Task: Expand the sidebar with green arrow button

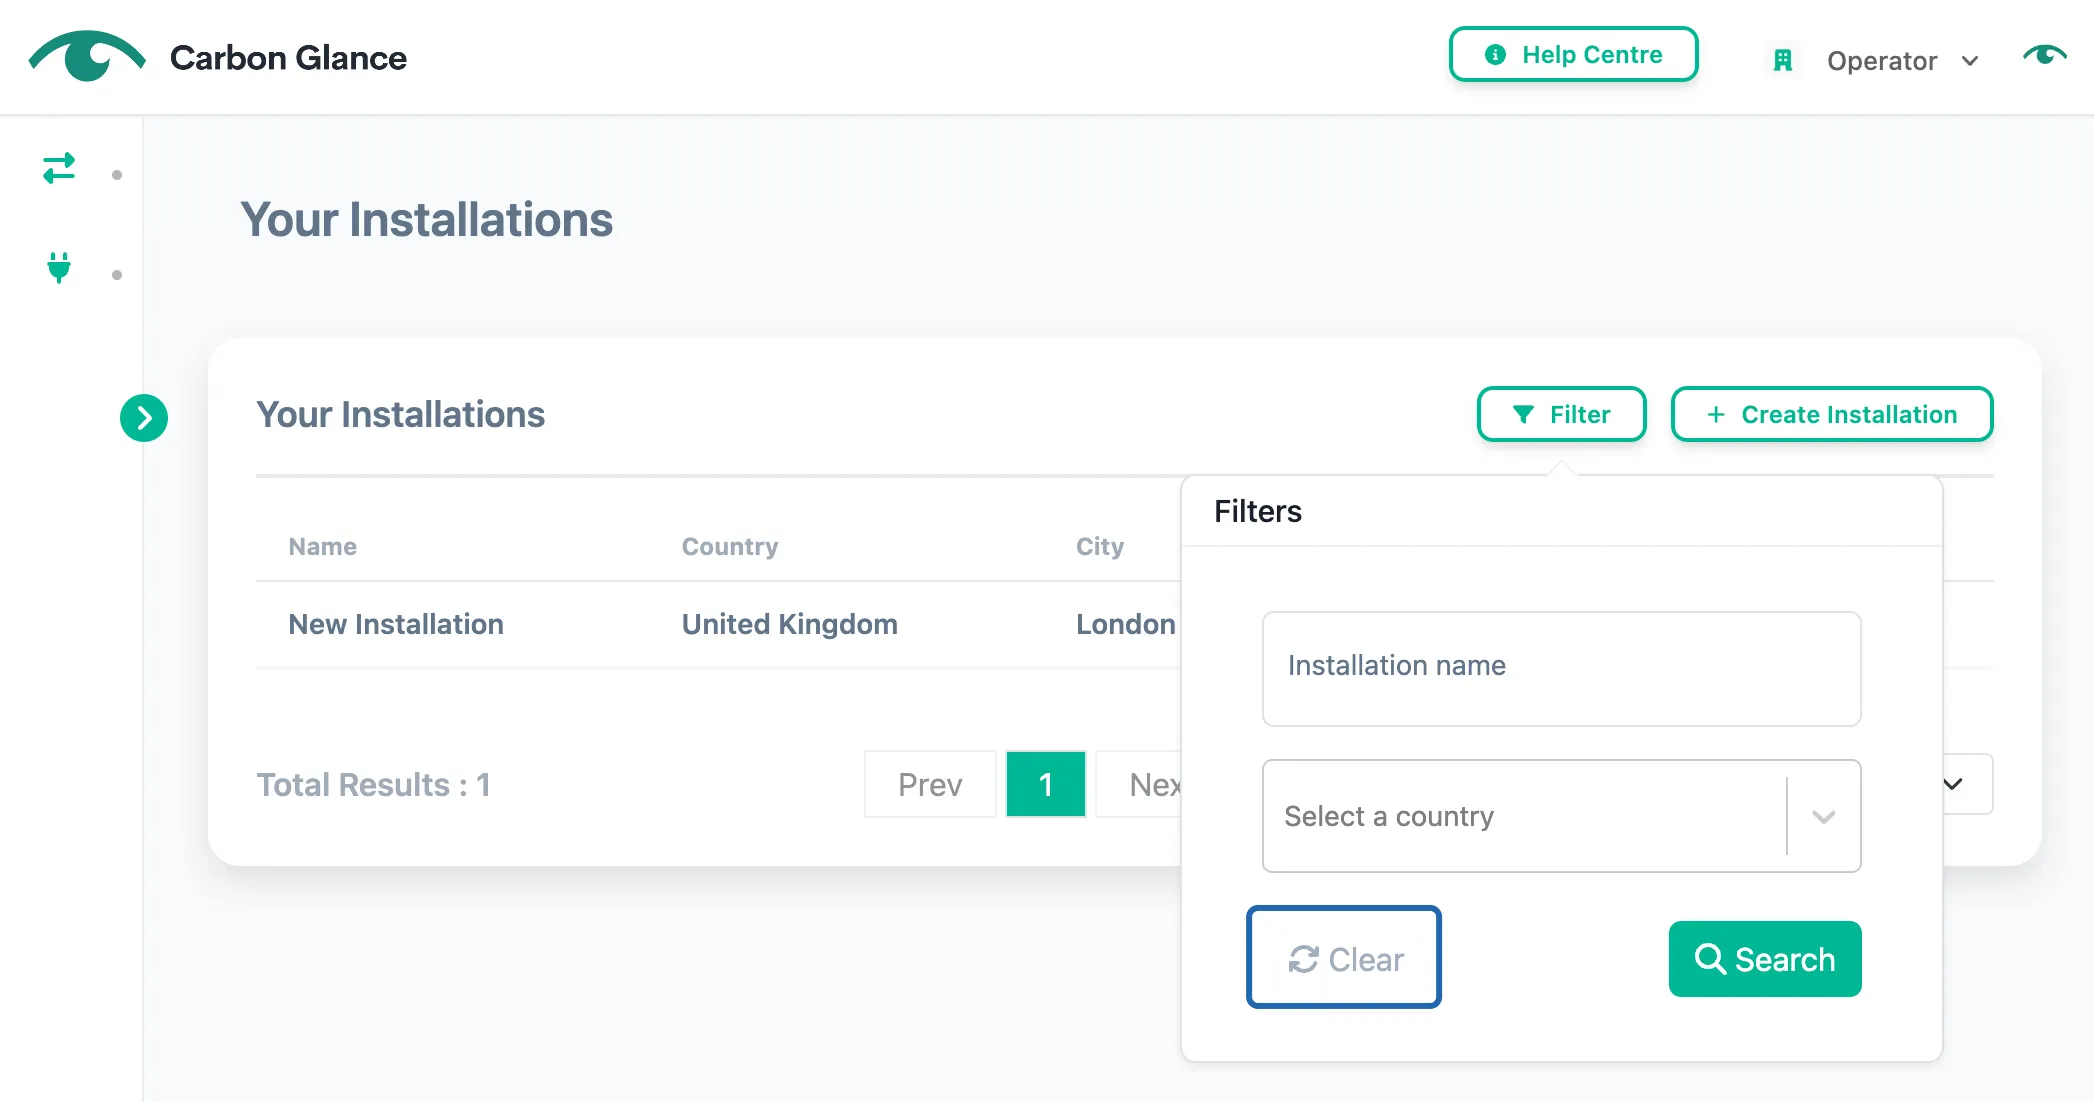Action: click(x=144, y=418)
